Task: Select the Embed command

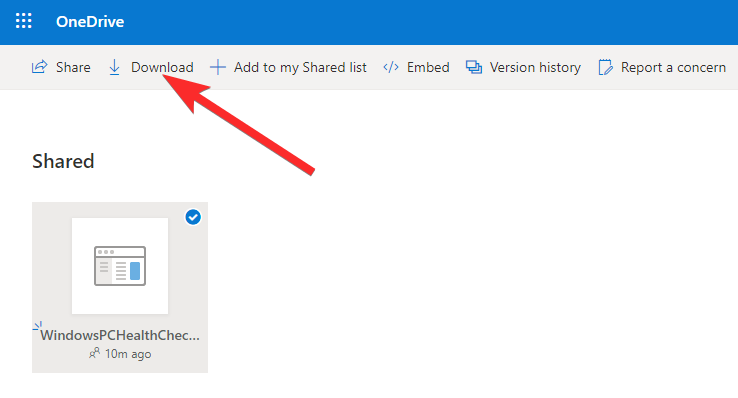Action: (428, 67)
